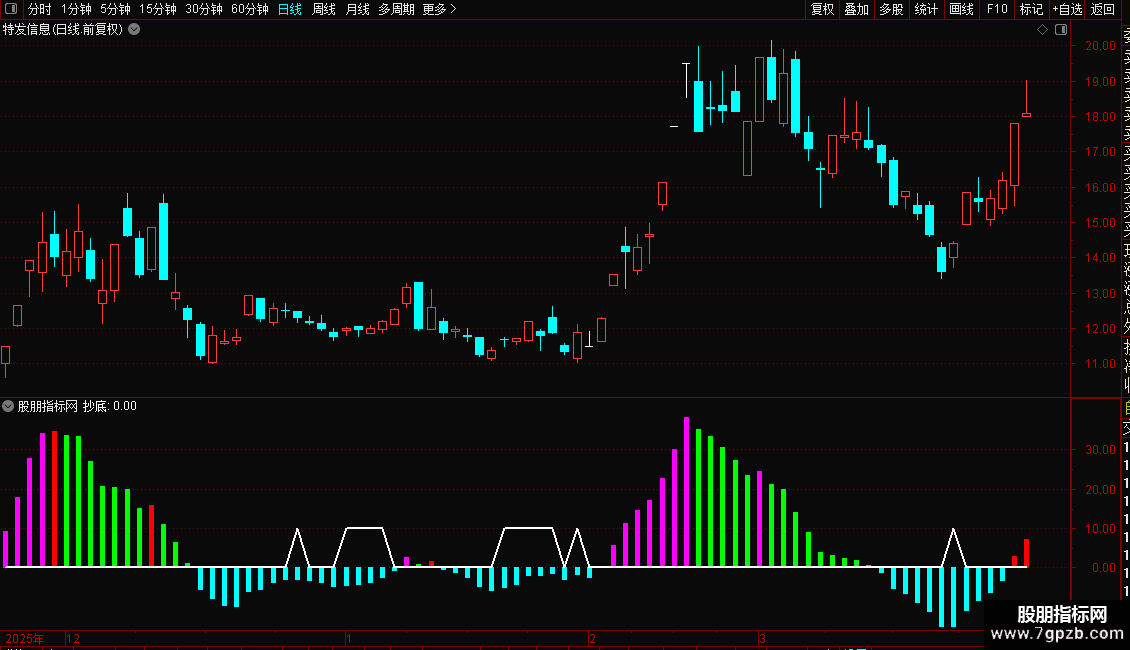1130x650 pixels.
Task: Switch to the 周线 weekly tab
Action: point(324,9)
